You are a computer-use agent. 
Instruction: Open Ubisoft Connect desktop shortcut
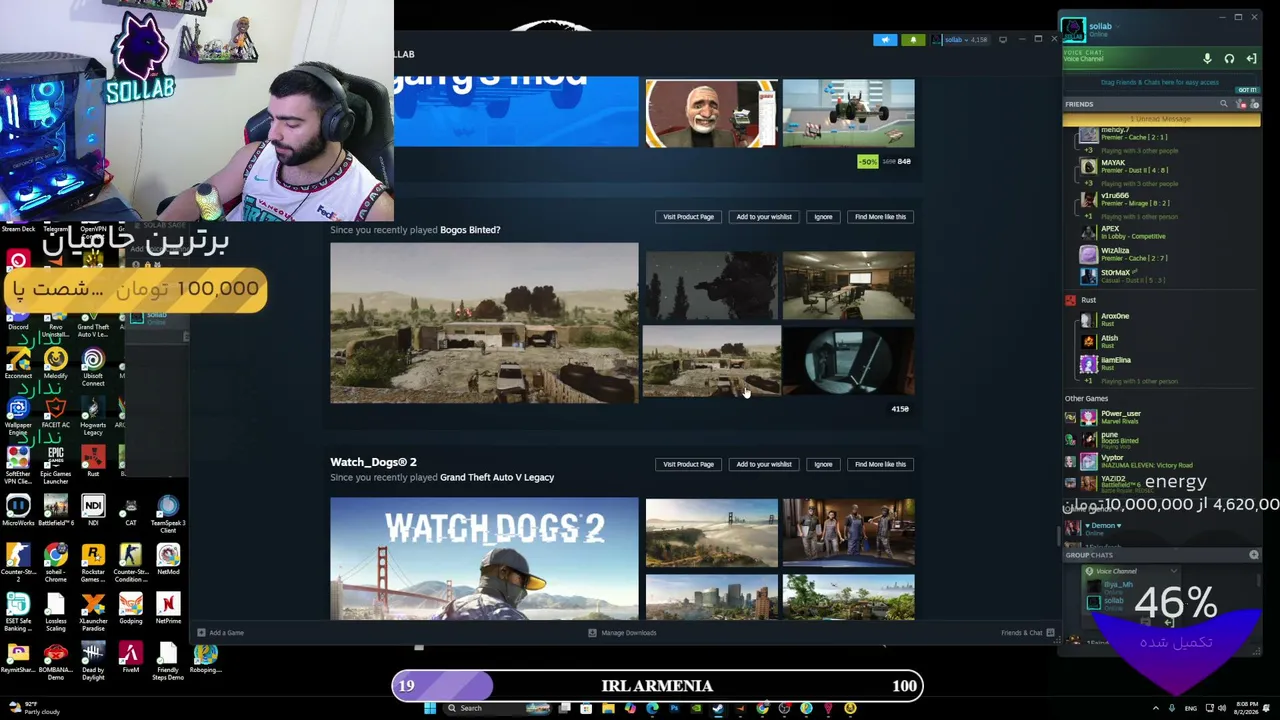click(x=93, y=367)
